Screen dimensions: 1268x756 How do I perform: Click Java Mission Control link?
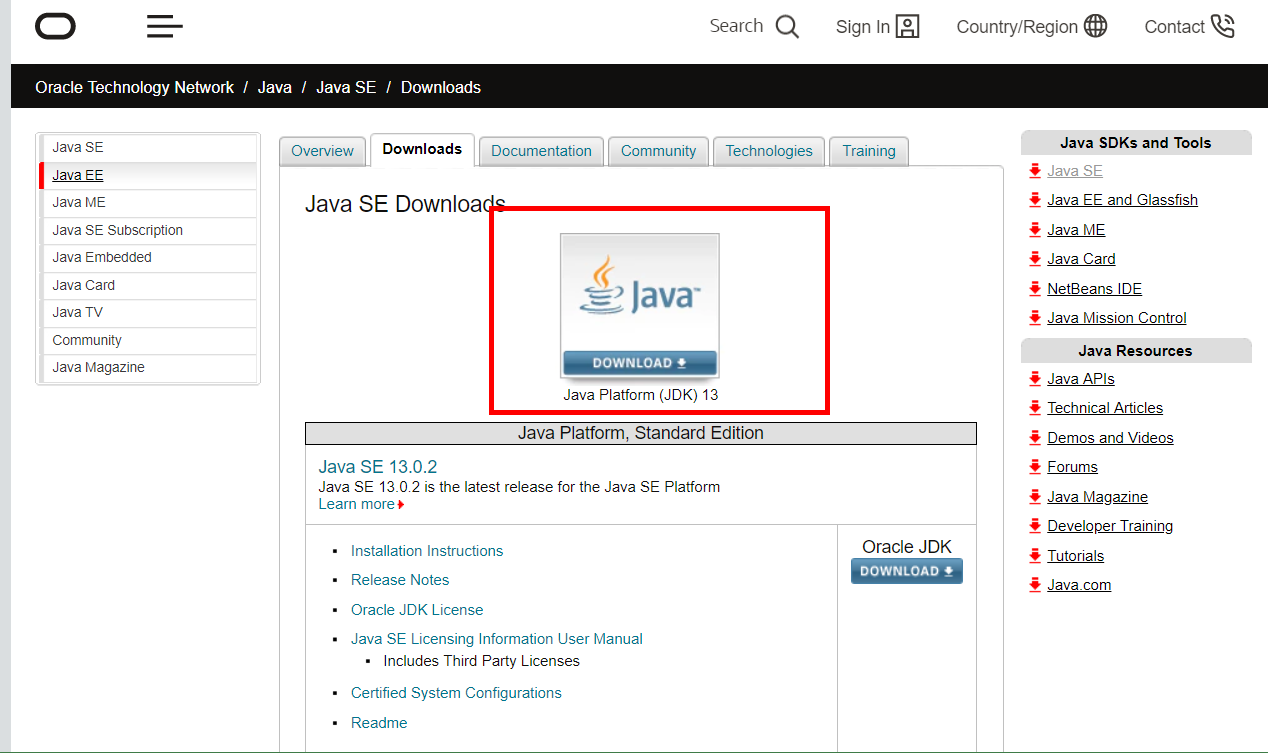coord(1117,318)
